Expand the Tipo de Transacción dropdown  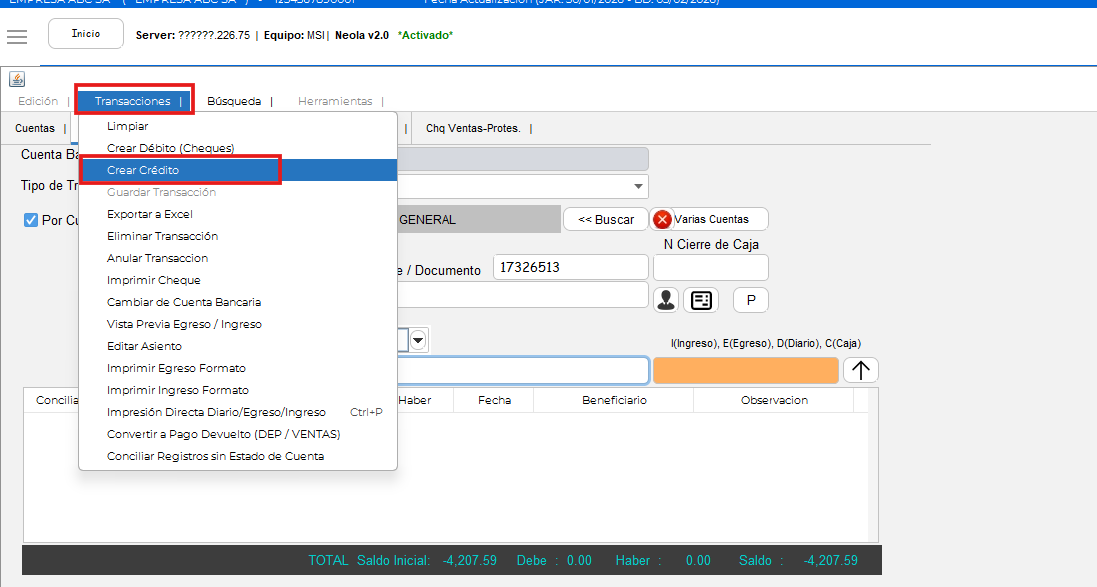pyautogui.click(x=638, y=187)
